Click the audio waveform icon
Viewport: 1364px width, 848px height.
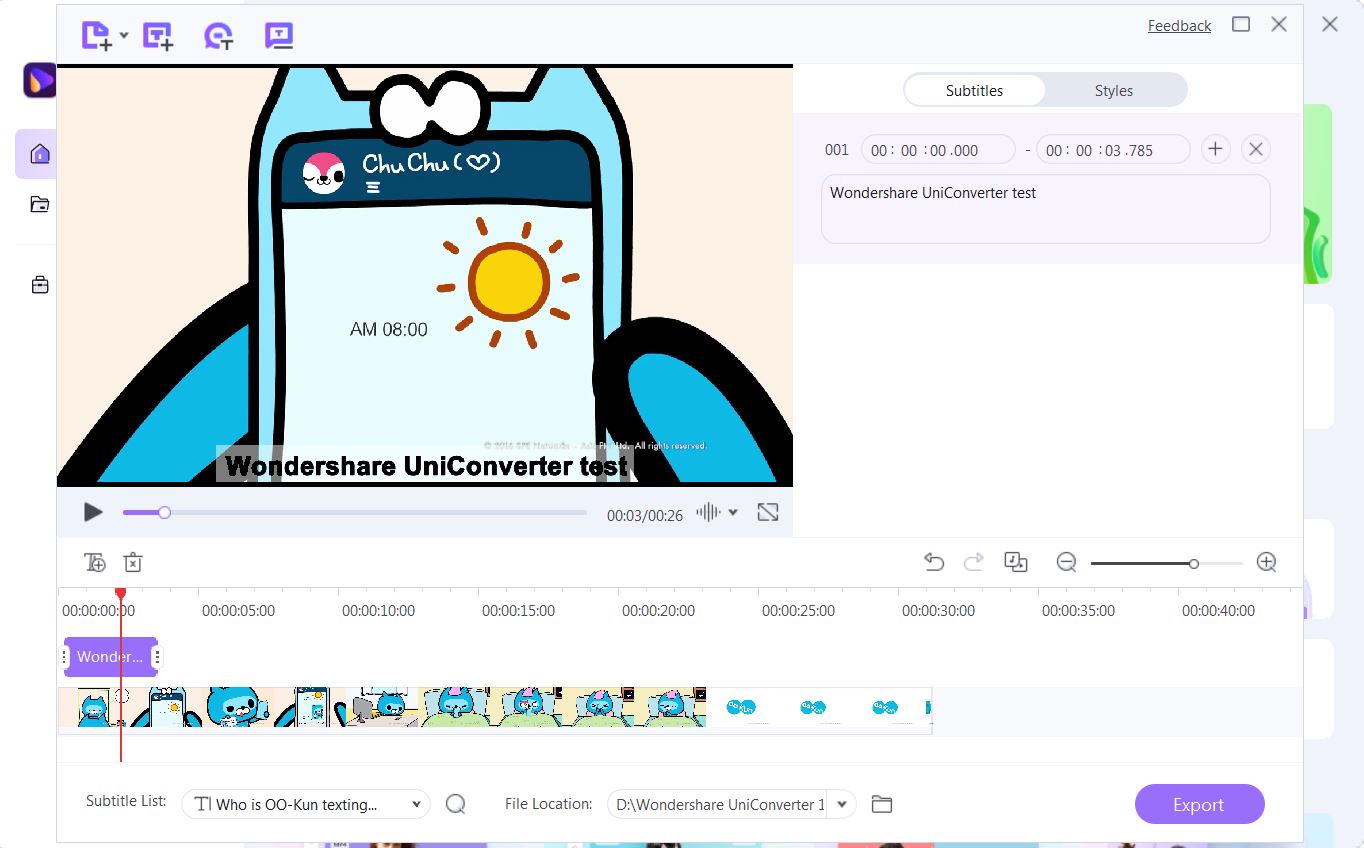pyautogui.click(x=708, y=512)
